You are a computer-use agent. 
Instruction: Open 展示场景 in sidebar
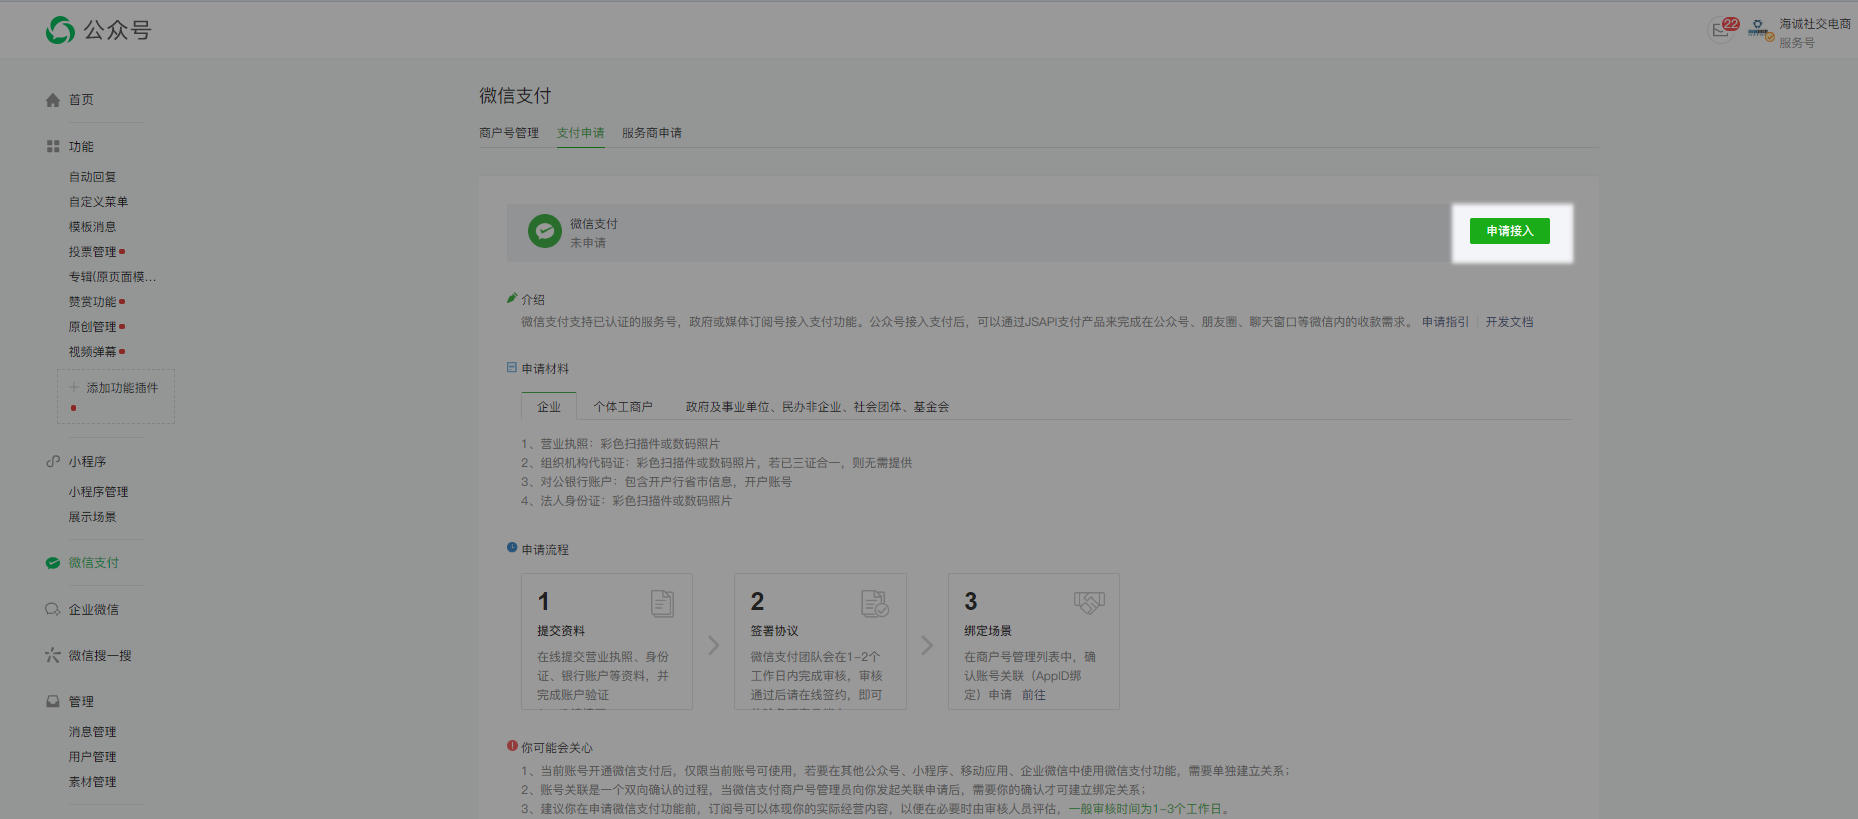[92, 517]
